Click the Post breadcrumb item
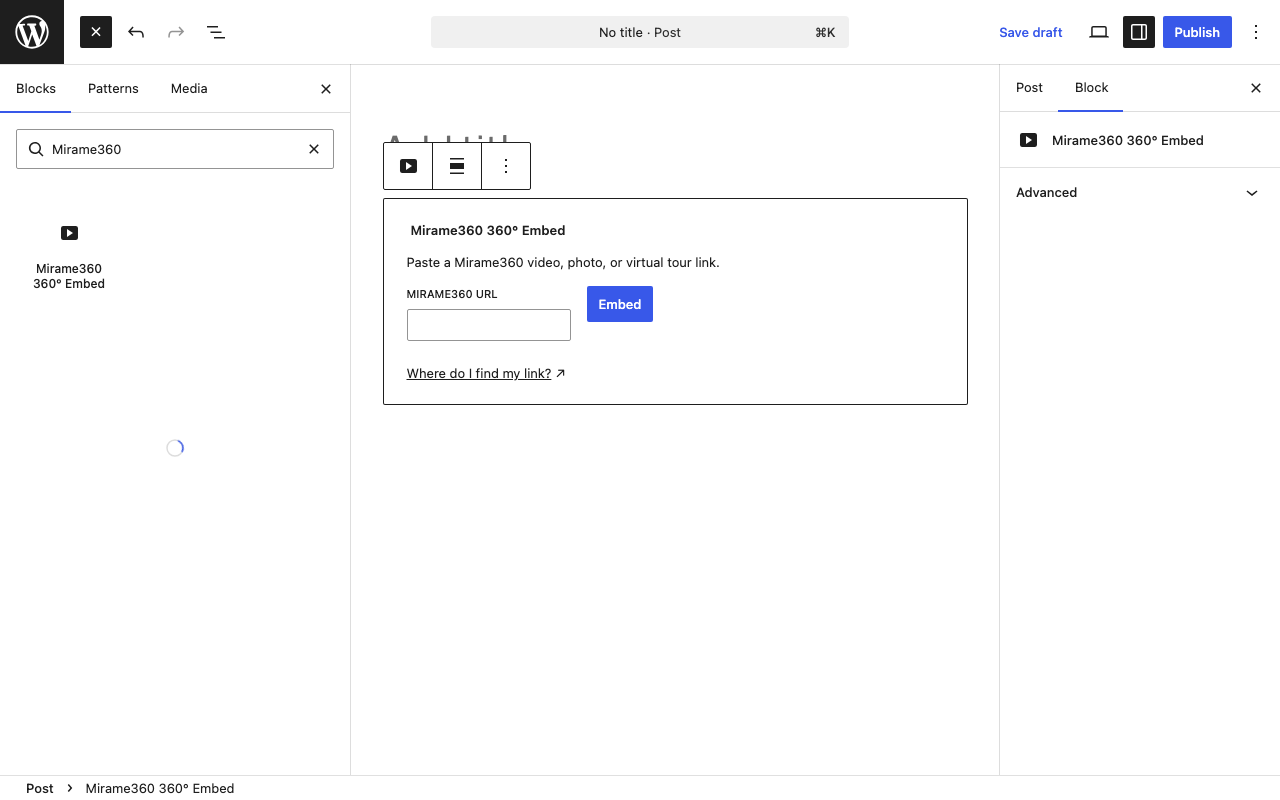 pyautogui.click(x=40, y=788)
